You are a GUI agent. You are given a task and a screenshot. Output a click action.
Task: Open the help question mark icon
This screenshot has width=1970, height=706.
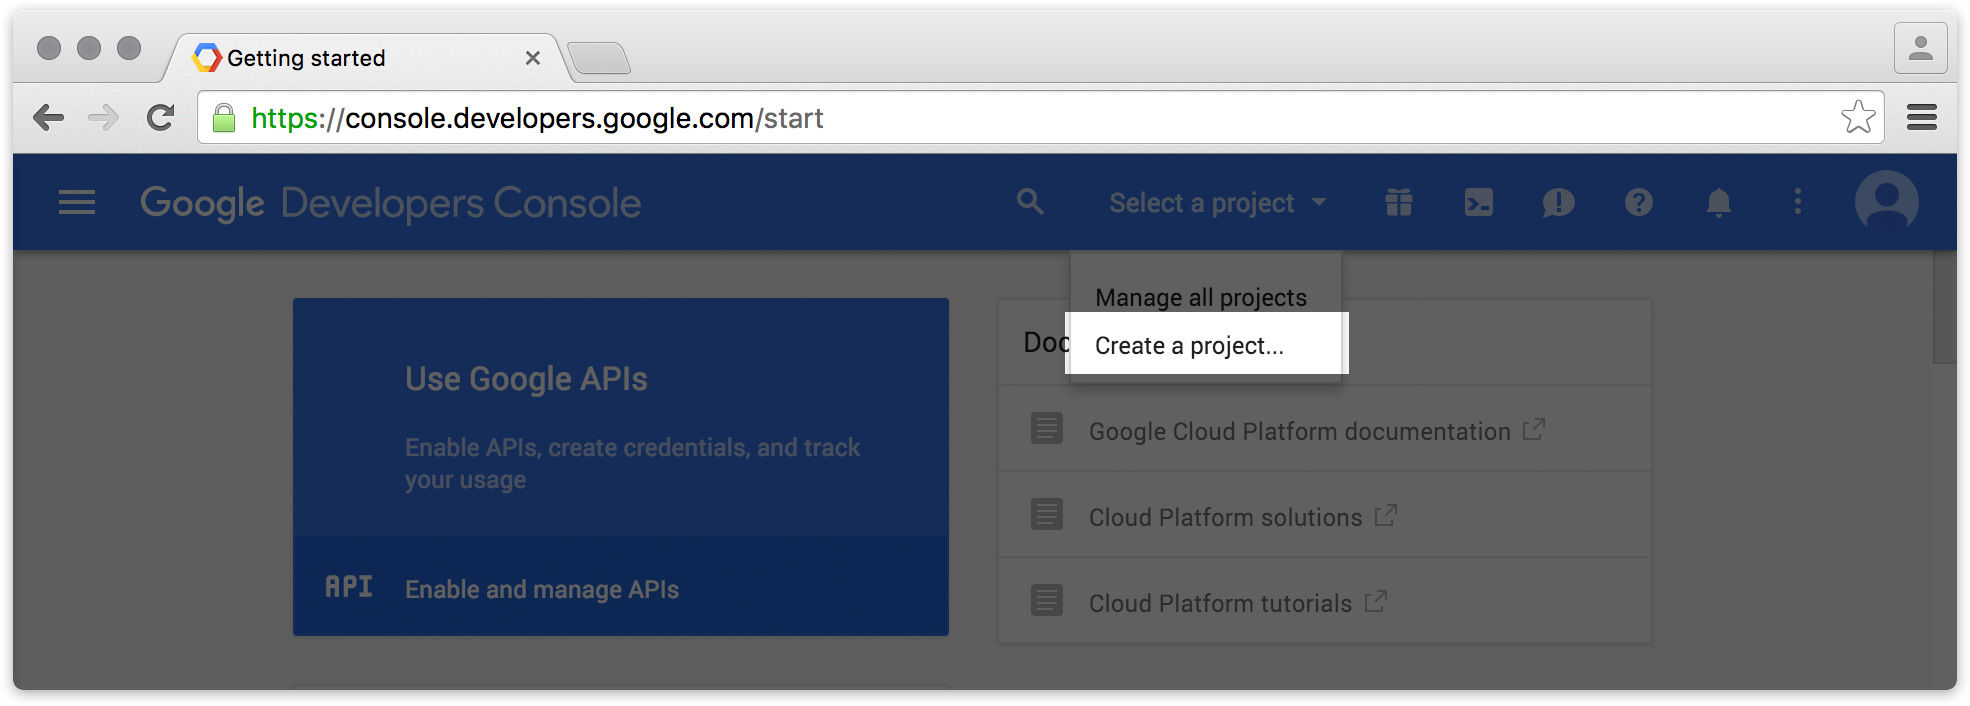(1638, 203)
